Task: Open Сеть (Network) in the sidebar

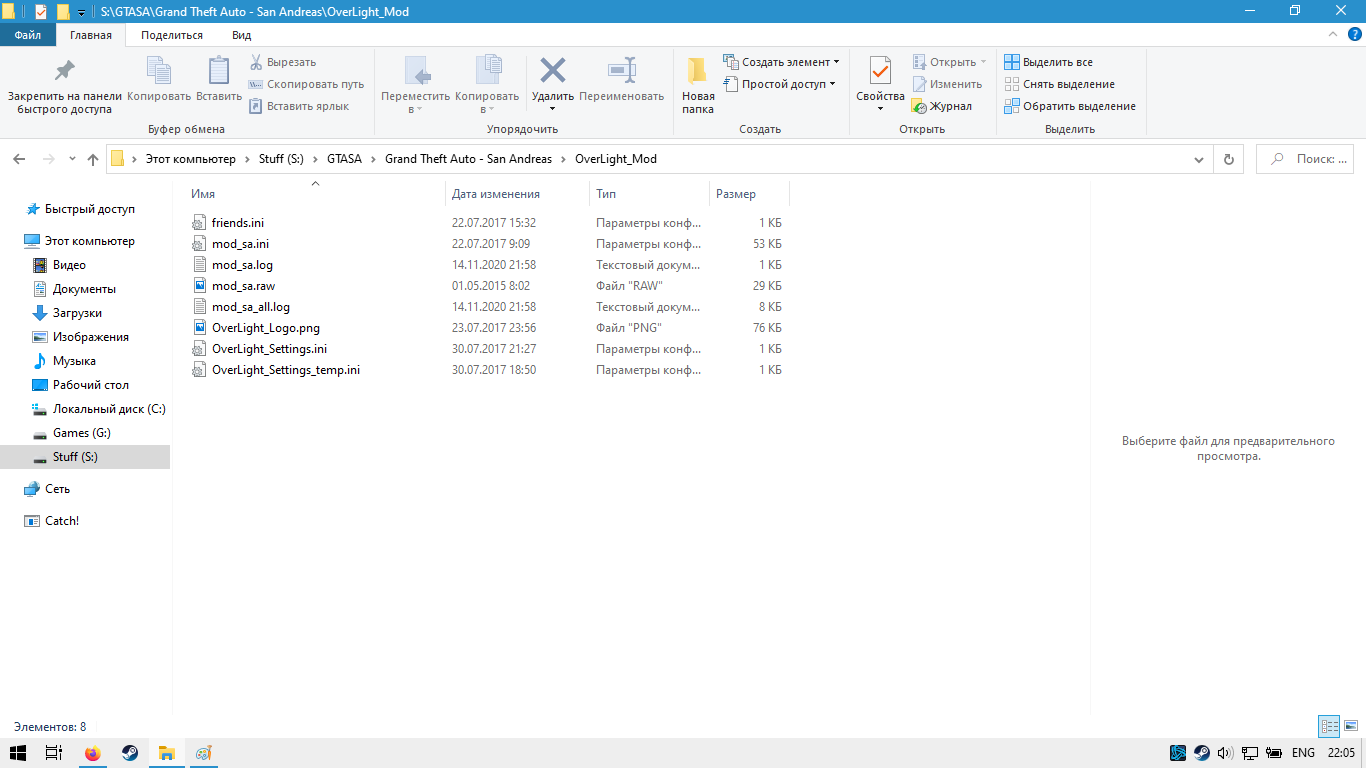Action: (57, 489)
